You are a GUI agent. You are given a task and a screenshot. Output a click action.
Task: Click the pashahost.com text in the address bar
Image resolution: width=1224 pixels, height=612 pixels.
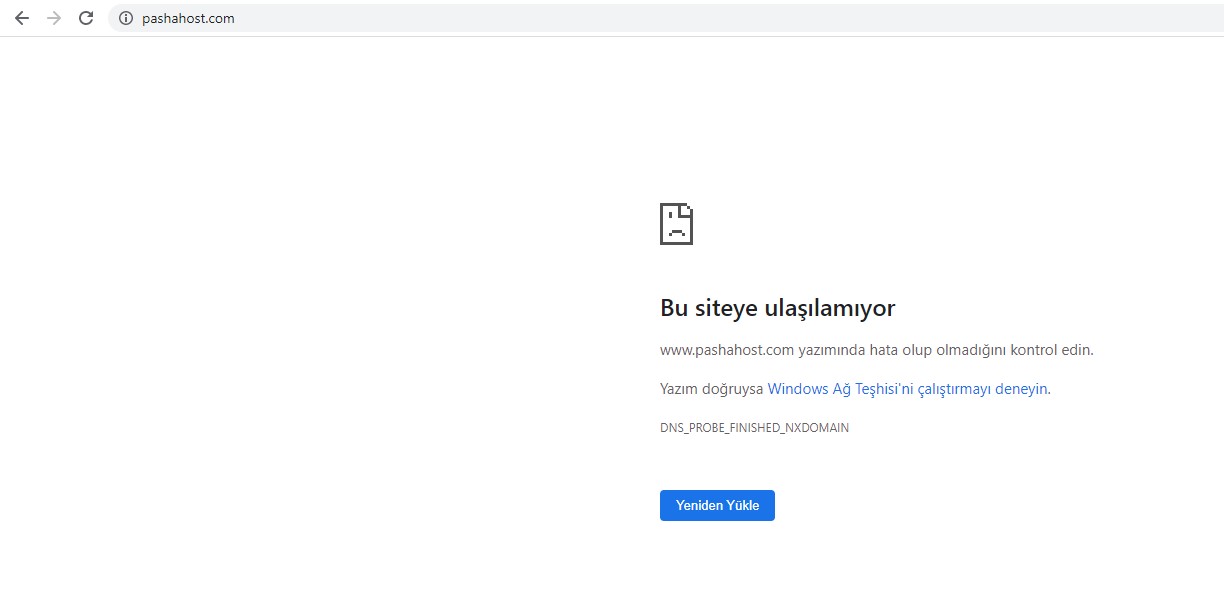(188, 18)
